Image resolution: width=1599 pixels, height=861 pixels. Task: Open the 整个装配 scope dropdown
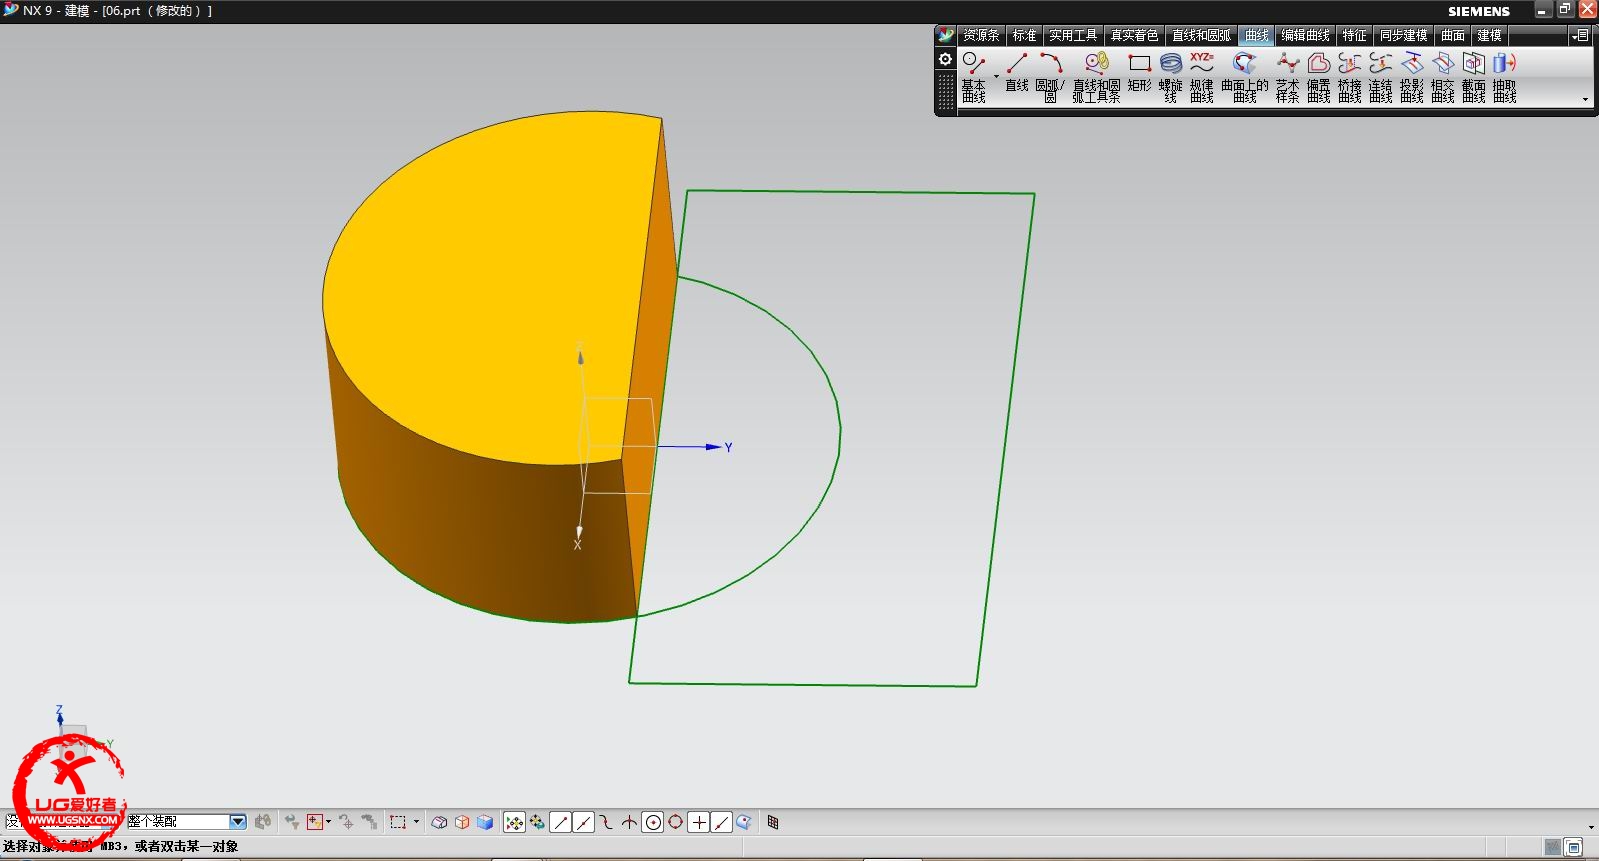238,822
